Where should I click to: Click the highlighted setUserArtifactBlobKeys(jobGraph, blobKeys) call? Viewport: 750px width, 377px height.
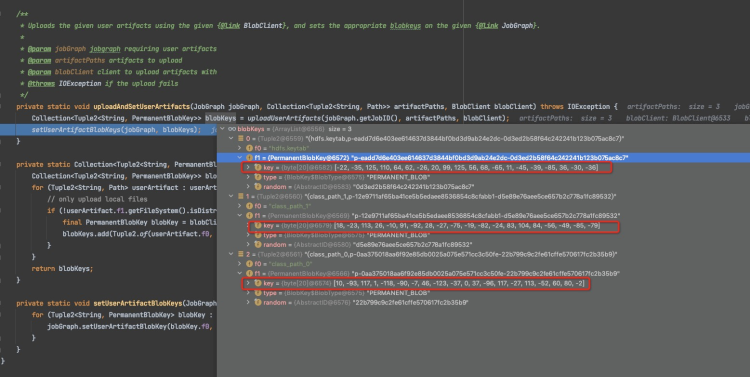click(116, 130)
